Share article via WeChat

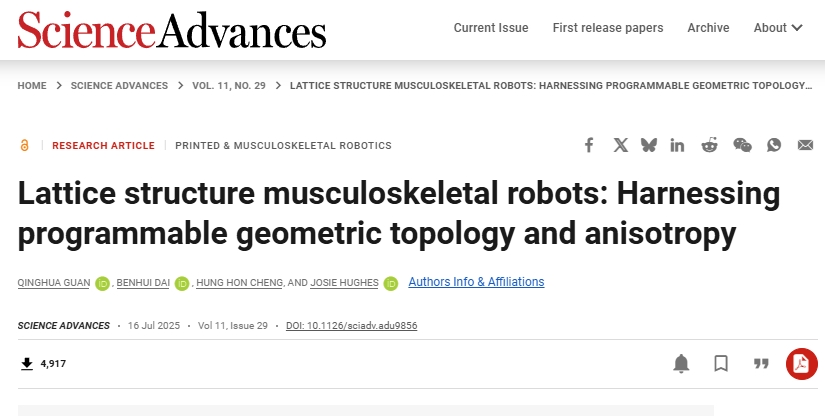[742, 145]
